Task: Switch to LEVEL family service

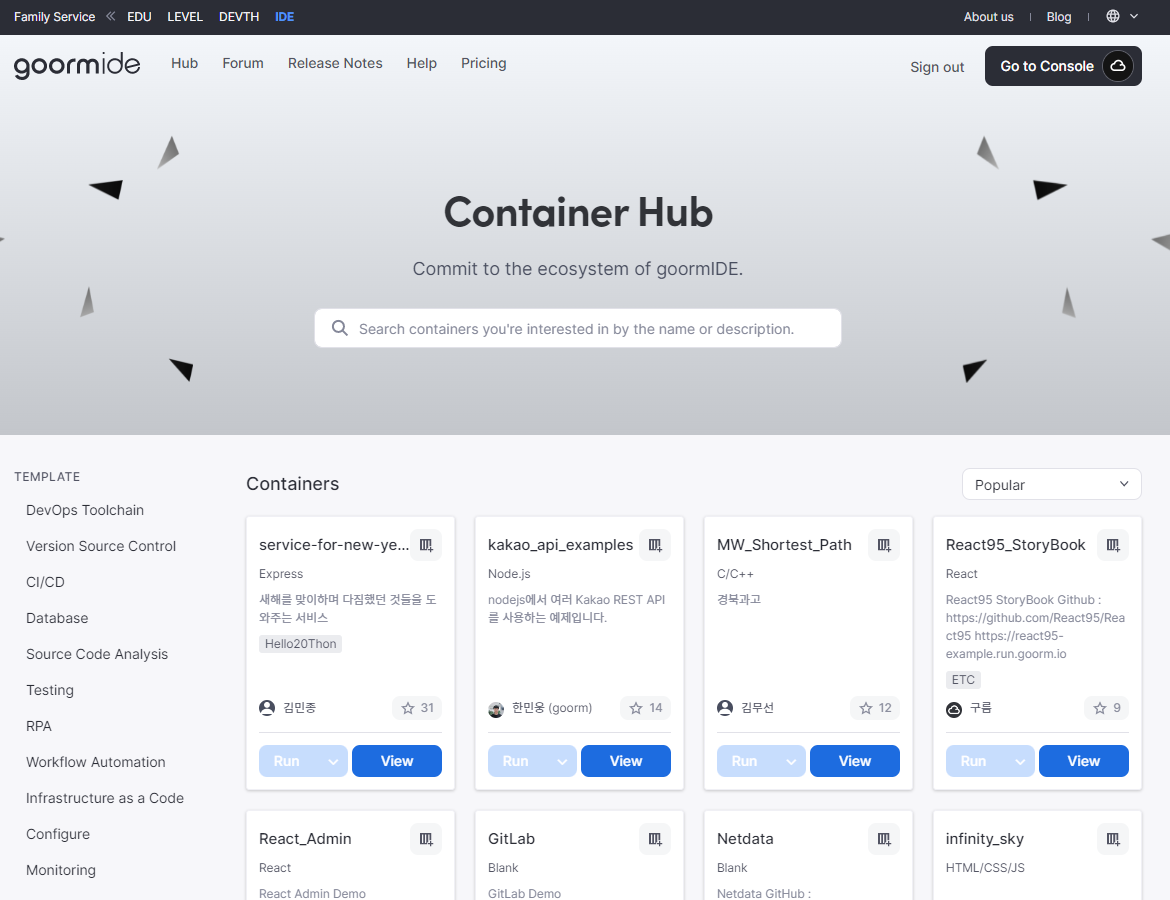Action: [x=185, y=16]
